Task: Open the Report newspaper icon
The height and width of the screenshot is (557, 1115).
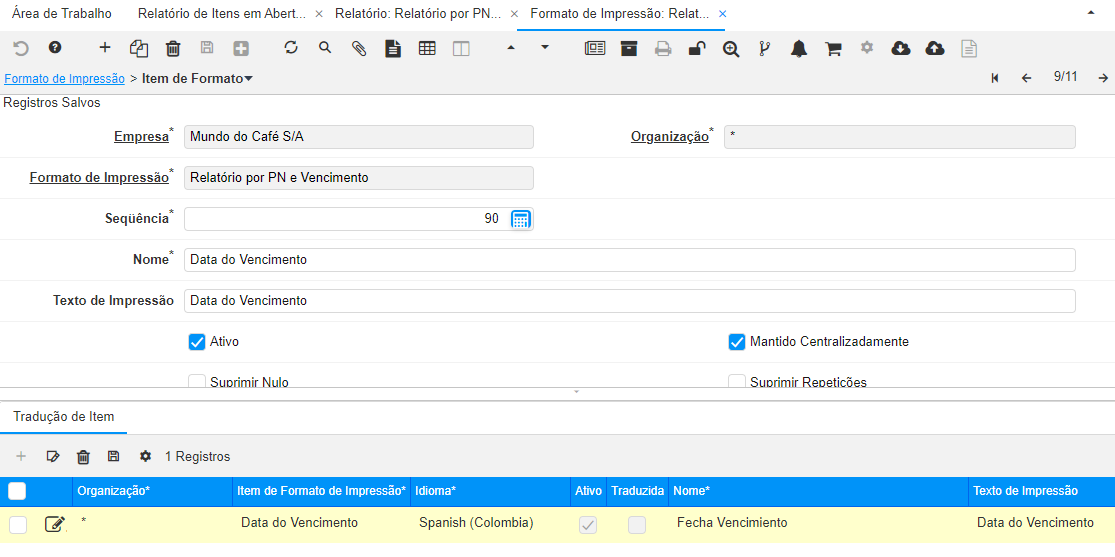Action: pos(594,48)
